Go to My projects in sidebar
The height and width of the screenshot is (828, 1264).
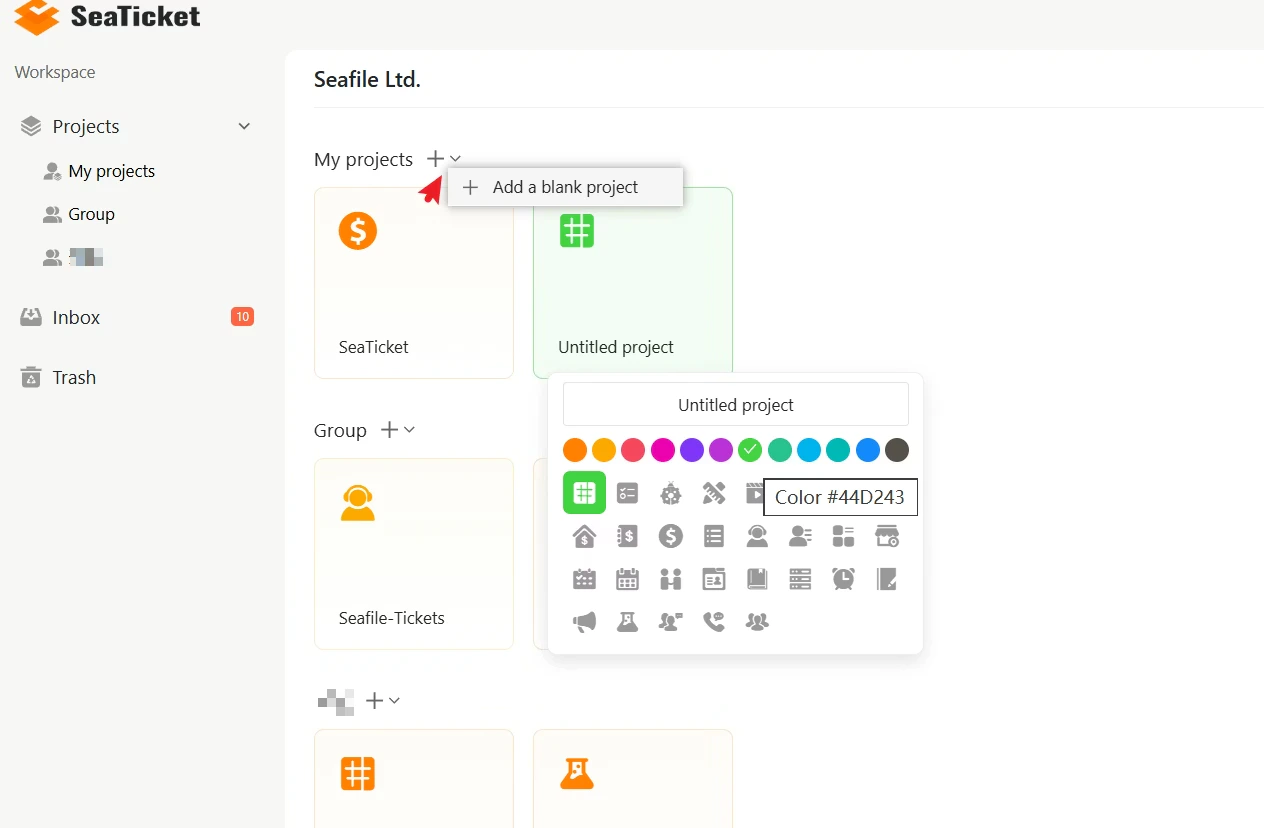tap(99, 171)
